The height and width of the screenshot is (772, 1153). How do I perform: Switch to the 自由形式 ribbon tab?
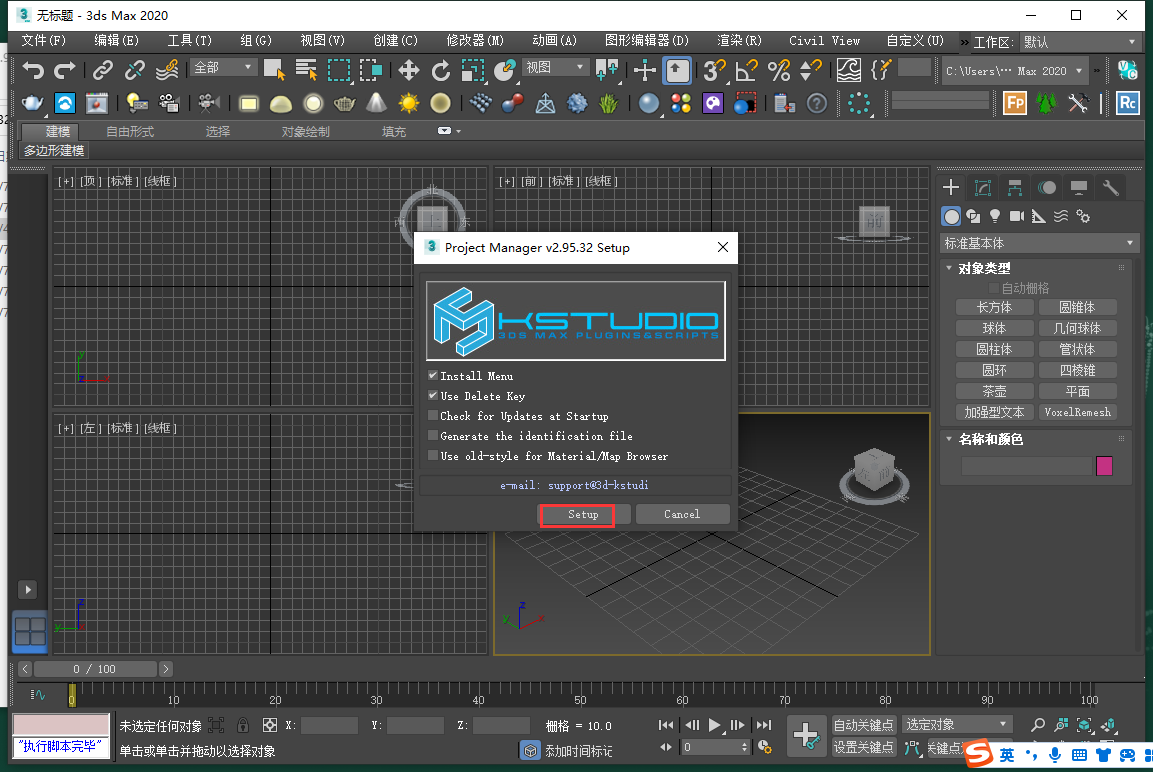(x=130, y=132)
